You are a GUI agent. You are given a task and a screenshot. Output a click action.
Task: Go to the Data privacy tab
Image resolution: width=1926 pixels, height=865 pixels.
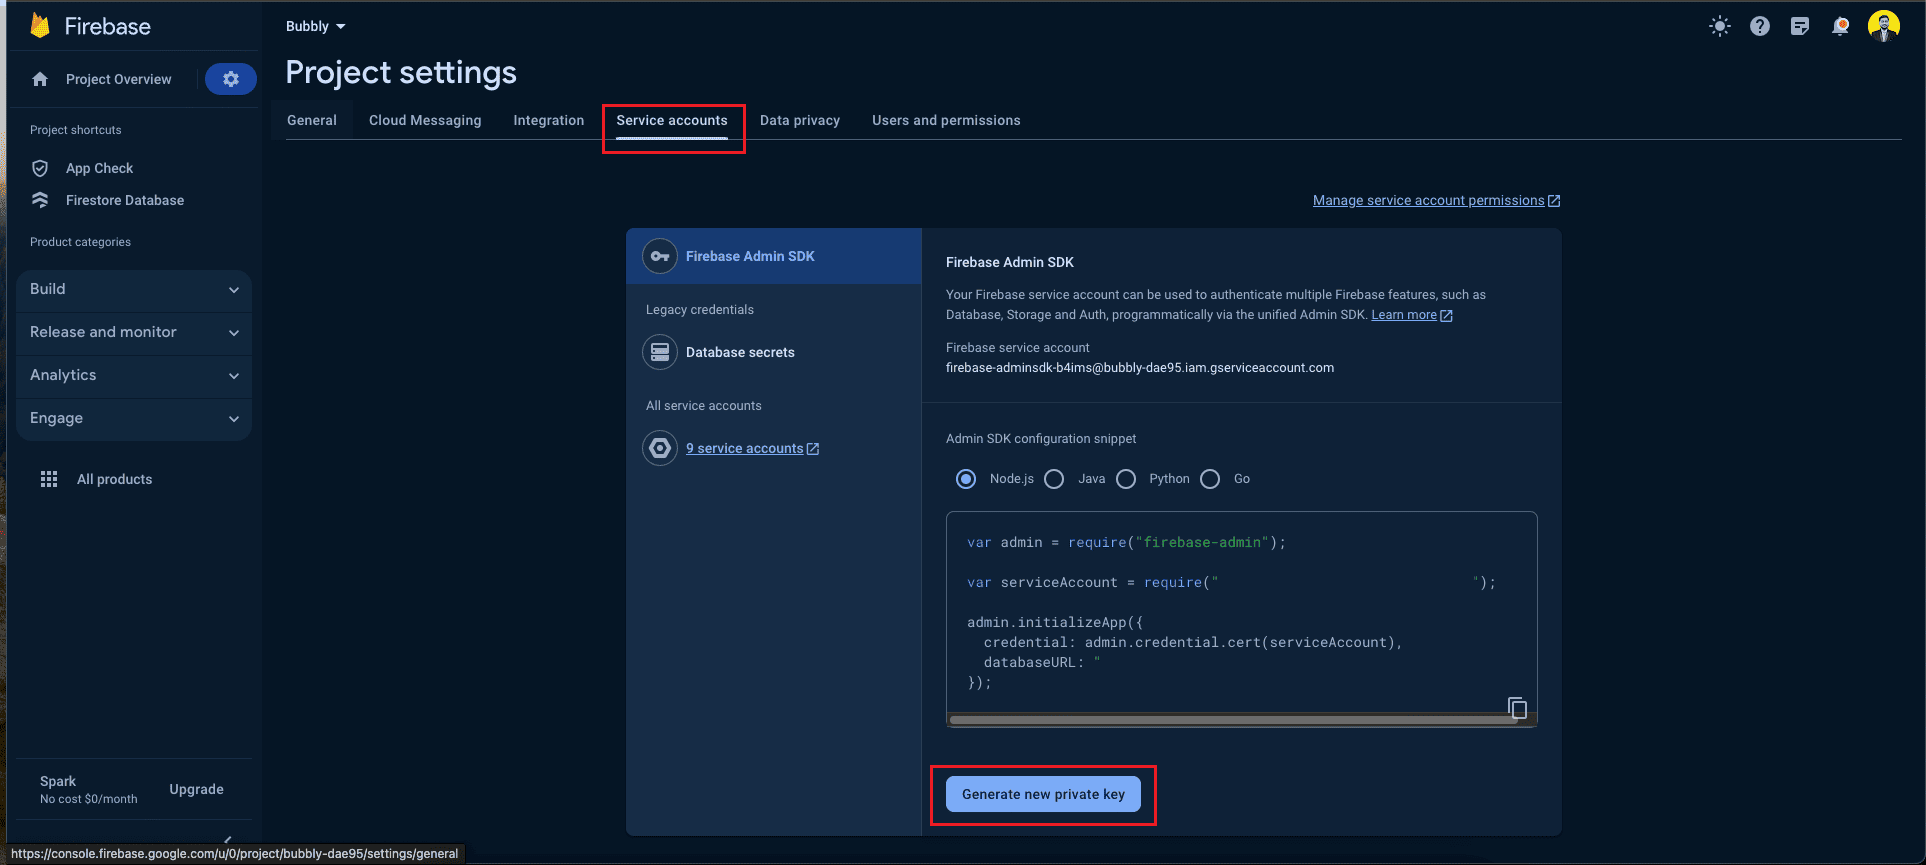[x=800, y=120]
